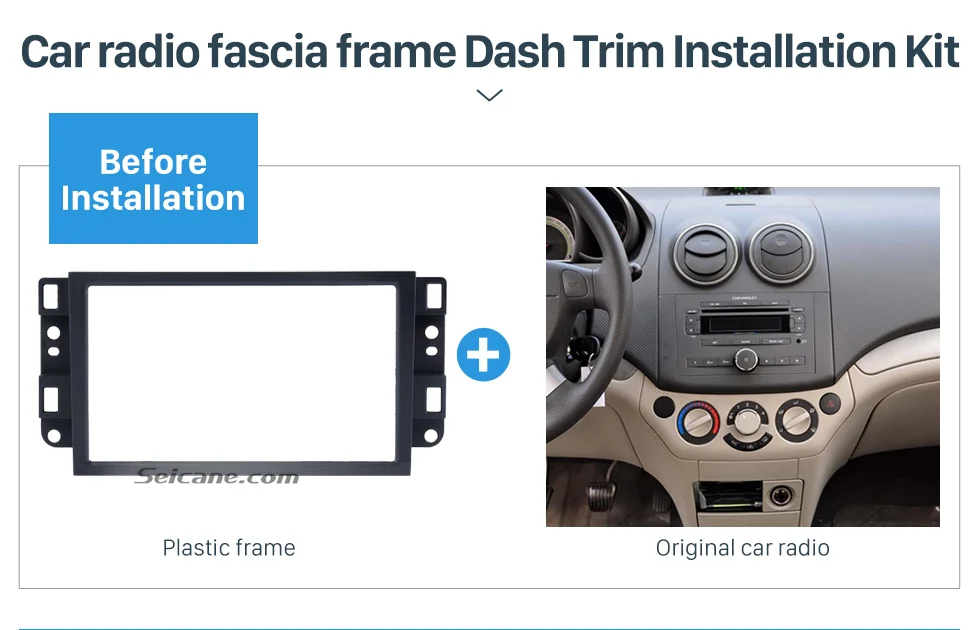Image resolution: width=980 pixels, height=630 pixels.
Task: Click the Seicane.com watermark text
Action: (x=217, y=476)
